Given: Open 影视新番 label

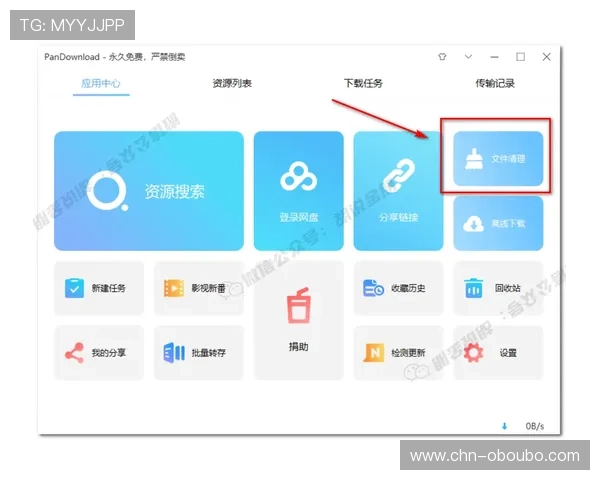Looking at the screenshot, I should [209, 288].
